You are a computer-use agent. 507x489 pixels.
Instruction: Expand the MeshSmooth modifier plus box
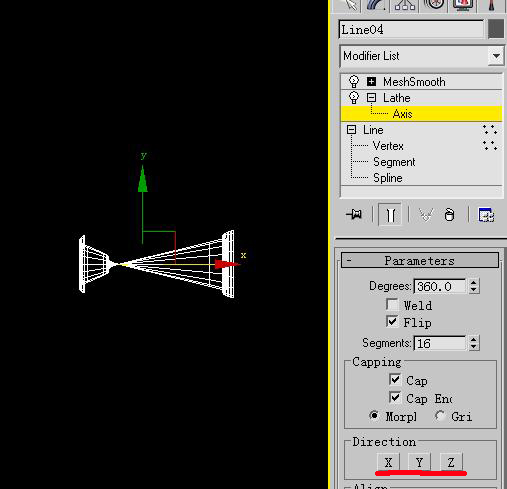pyautogui.click(x=371, y=82)
